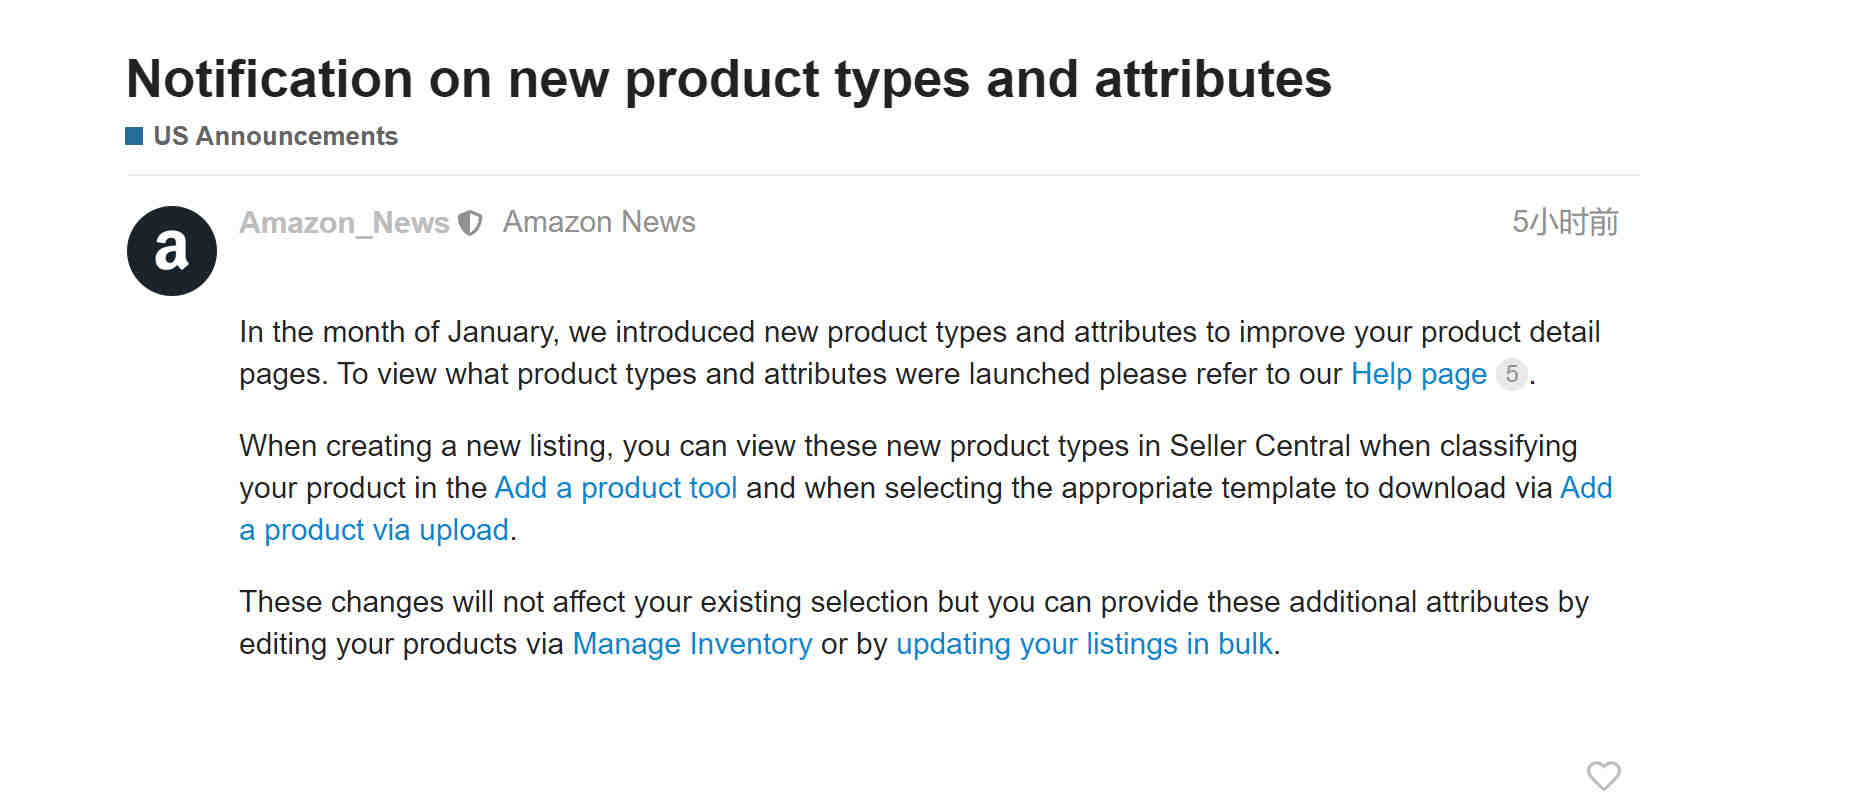1854x796 pixels.
Task: Click the moderator shield icon beside Amazon_News
Action: click(470, 223)
